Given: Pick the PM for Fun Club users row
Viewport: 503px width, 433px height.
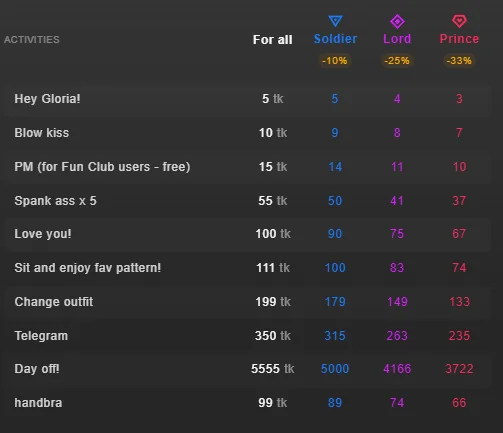Looking at the screenshot, I should [x=247, y=167].
